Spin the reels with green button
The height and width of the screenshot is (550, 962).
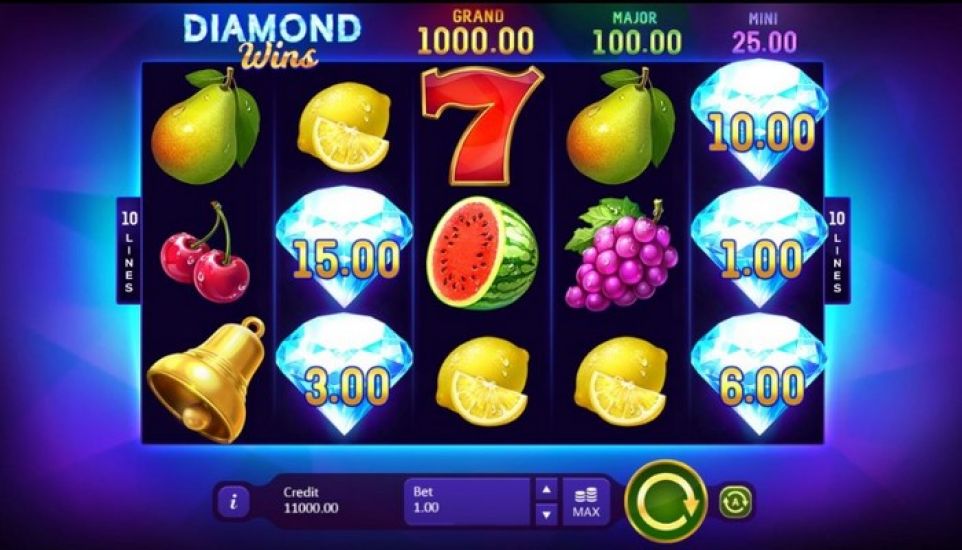pos(666,502)
